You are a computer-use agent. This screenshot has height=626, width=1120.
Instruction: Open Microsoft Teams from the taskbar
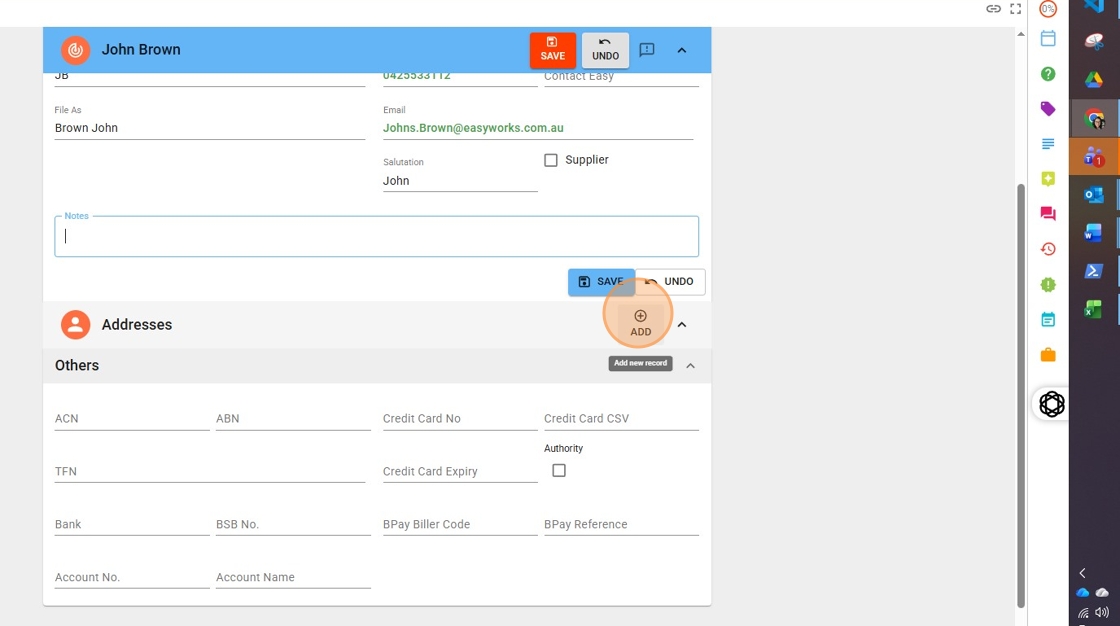1093,157
